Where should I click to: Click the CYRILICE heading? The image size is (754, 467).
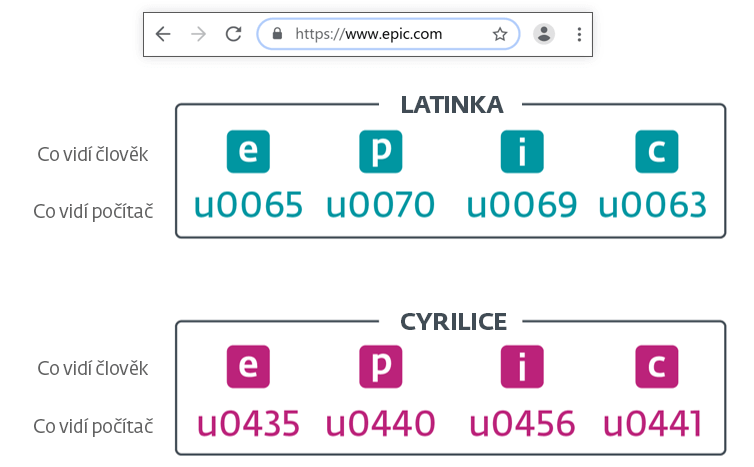pos(453,322)
